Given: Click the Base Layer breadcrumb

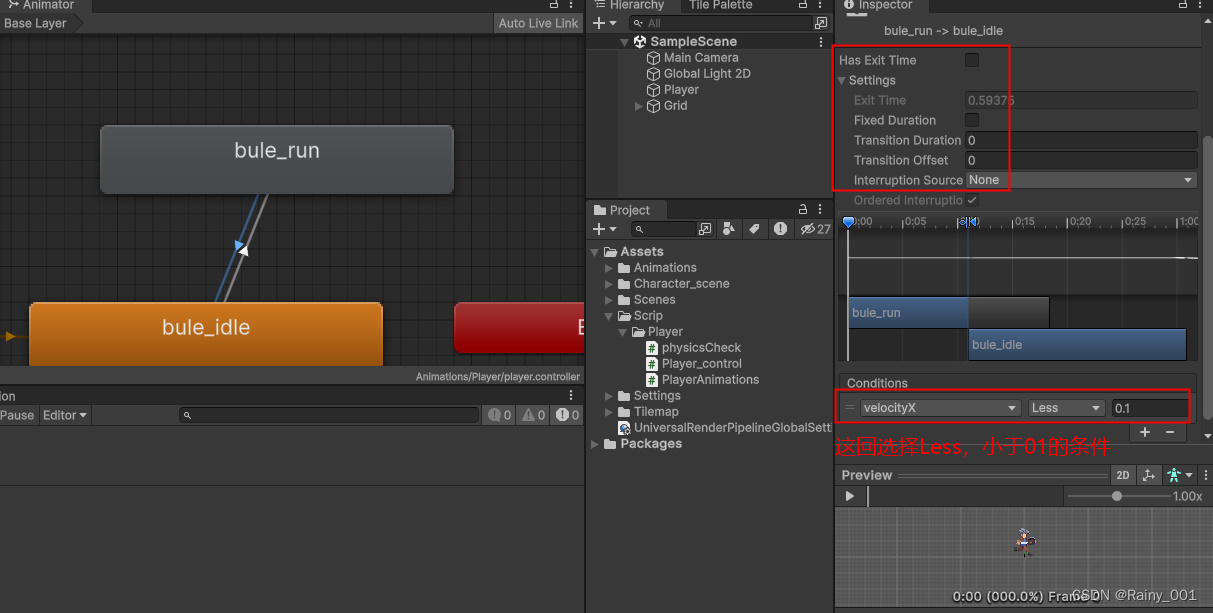Looking at the screenshot, I should coord(36,23).
